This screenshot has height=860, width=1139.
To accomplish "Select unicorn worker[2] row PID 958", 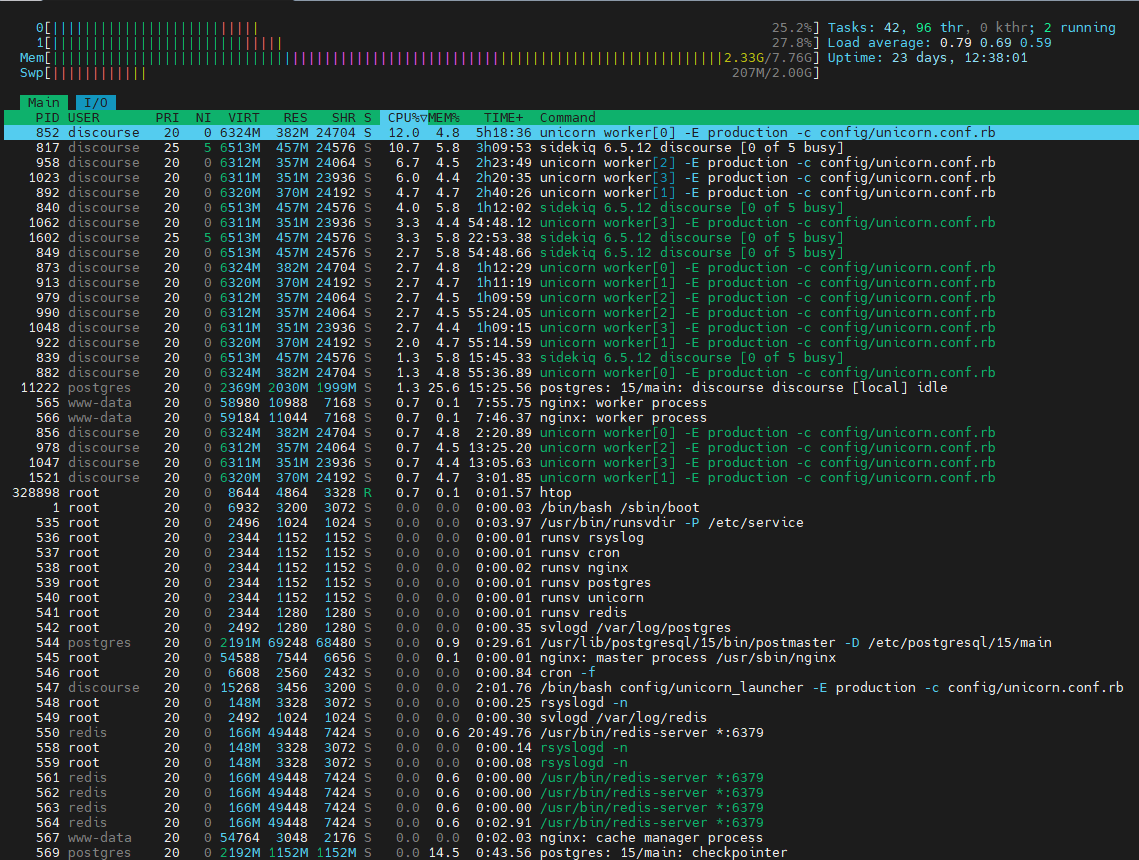I will pyautogui.click(x=570, y=163).
